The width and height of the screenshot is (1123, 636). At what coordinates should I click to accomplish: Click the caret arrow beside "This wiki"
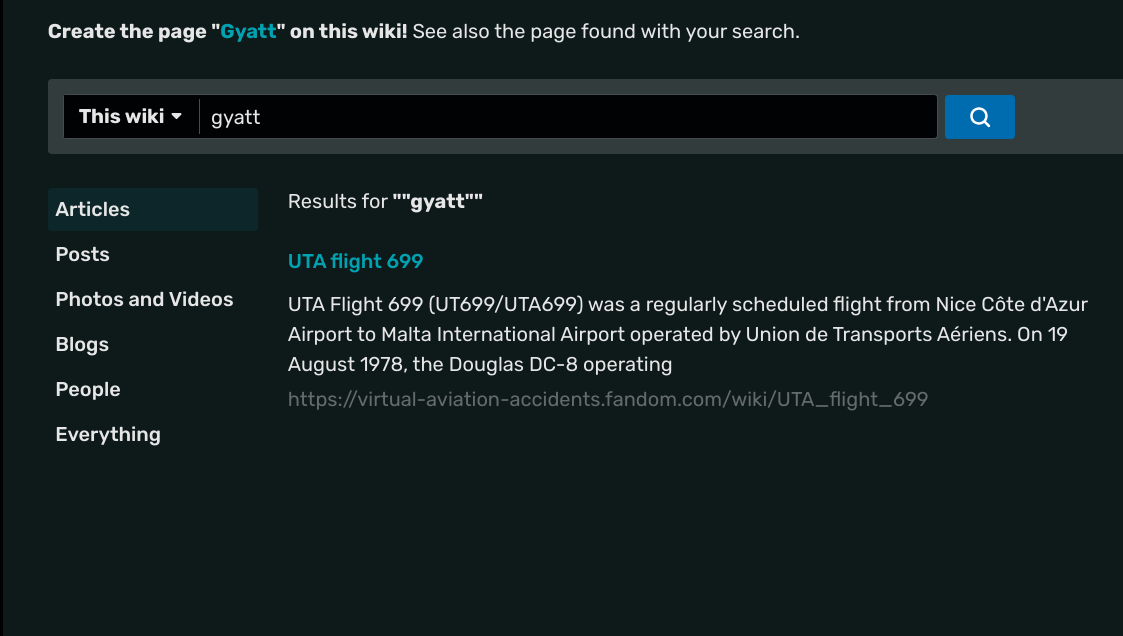pyautogui.click(x=177, y=117)
